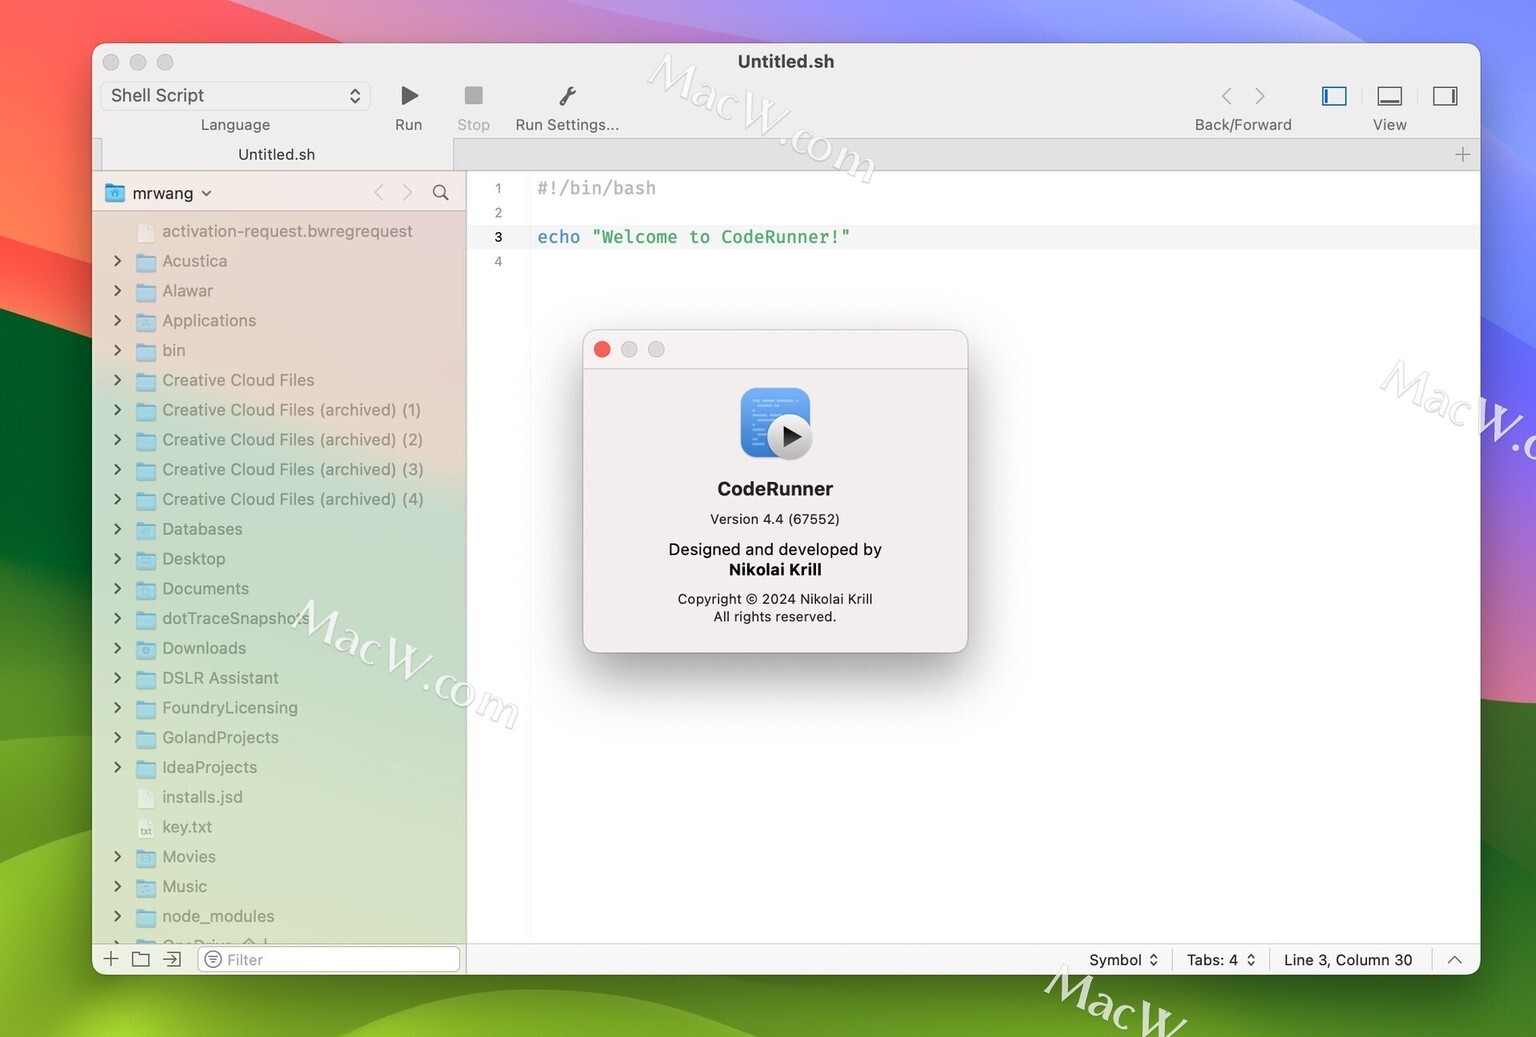Select the GolandProjects folder
This screenshot has width=1536, height=1037.
click(x=220, y=738)
